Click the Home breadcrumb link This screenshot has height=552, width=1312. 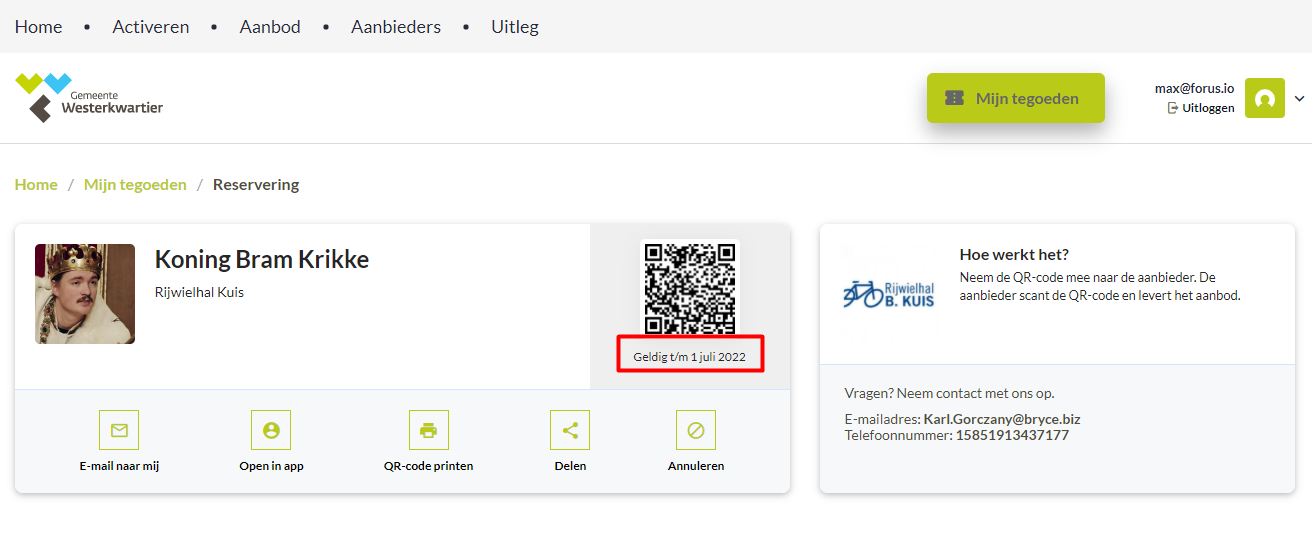[x=36, y=184]
